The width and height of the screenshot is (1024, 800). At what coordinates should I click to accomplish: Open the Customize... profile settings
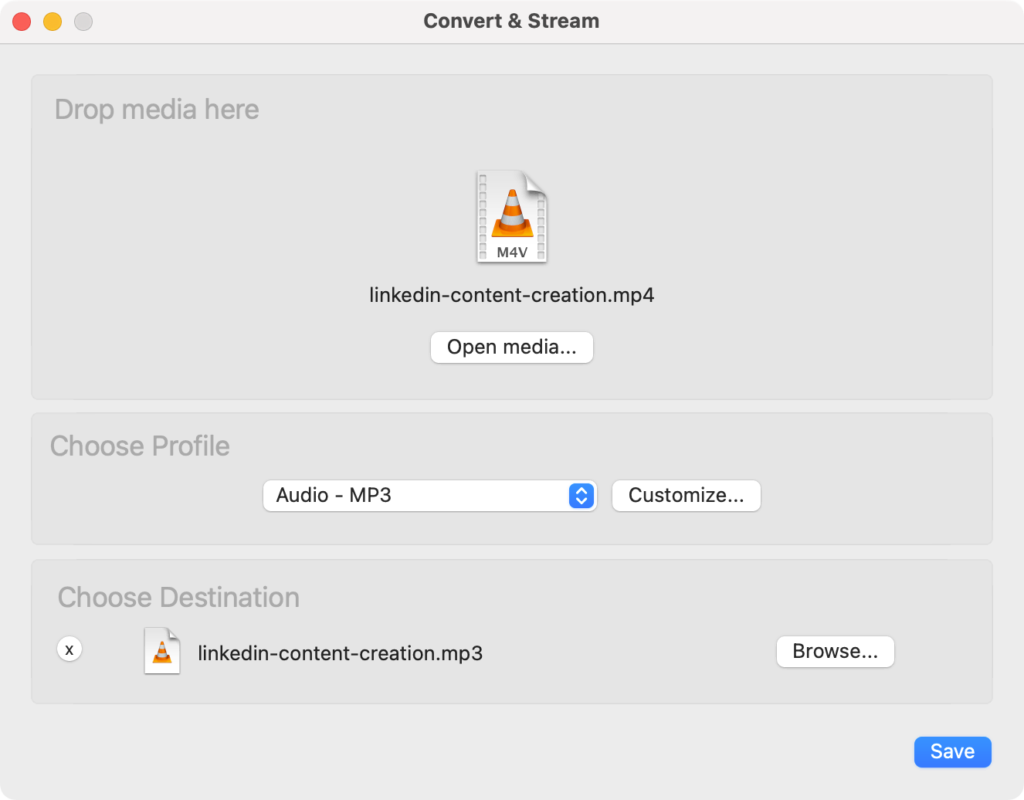pos(686,495)
